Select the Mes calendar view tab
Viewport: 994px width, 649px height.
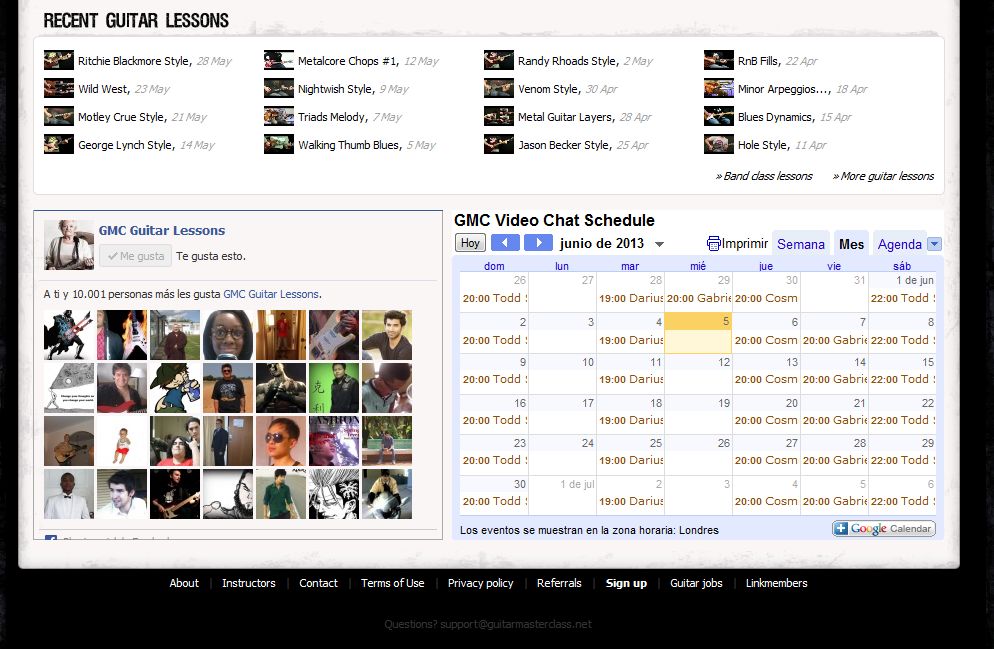pos(851,244)
